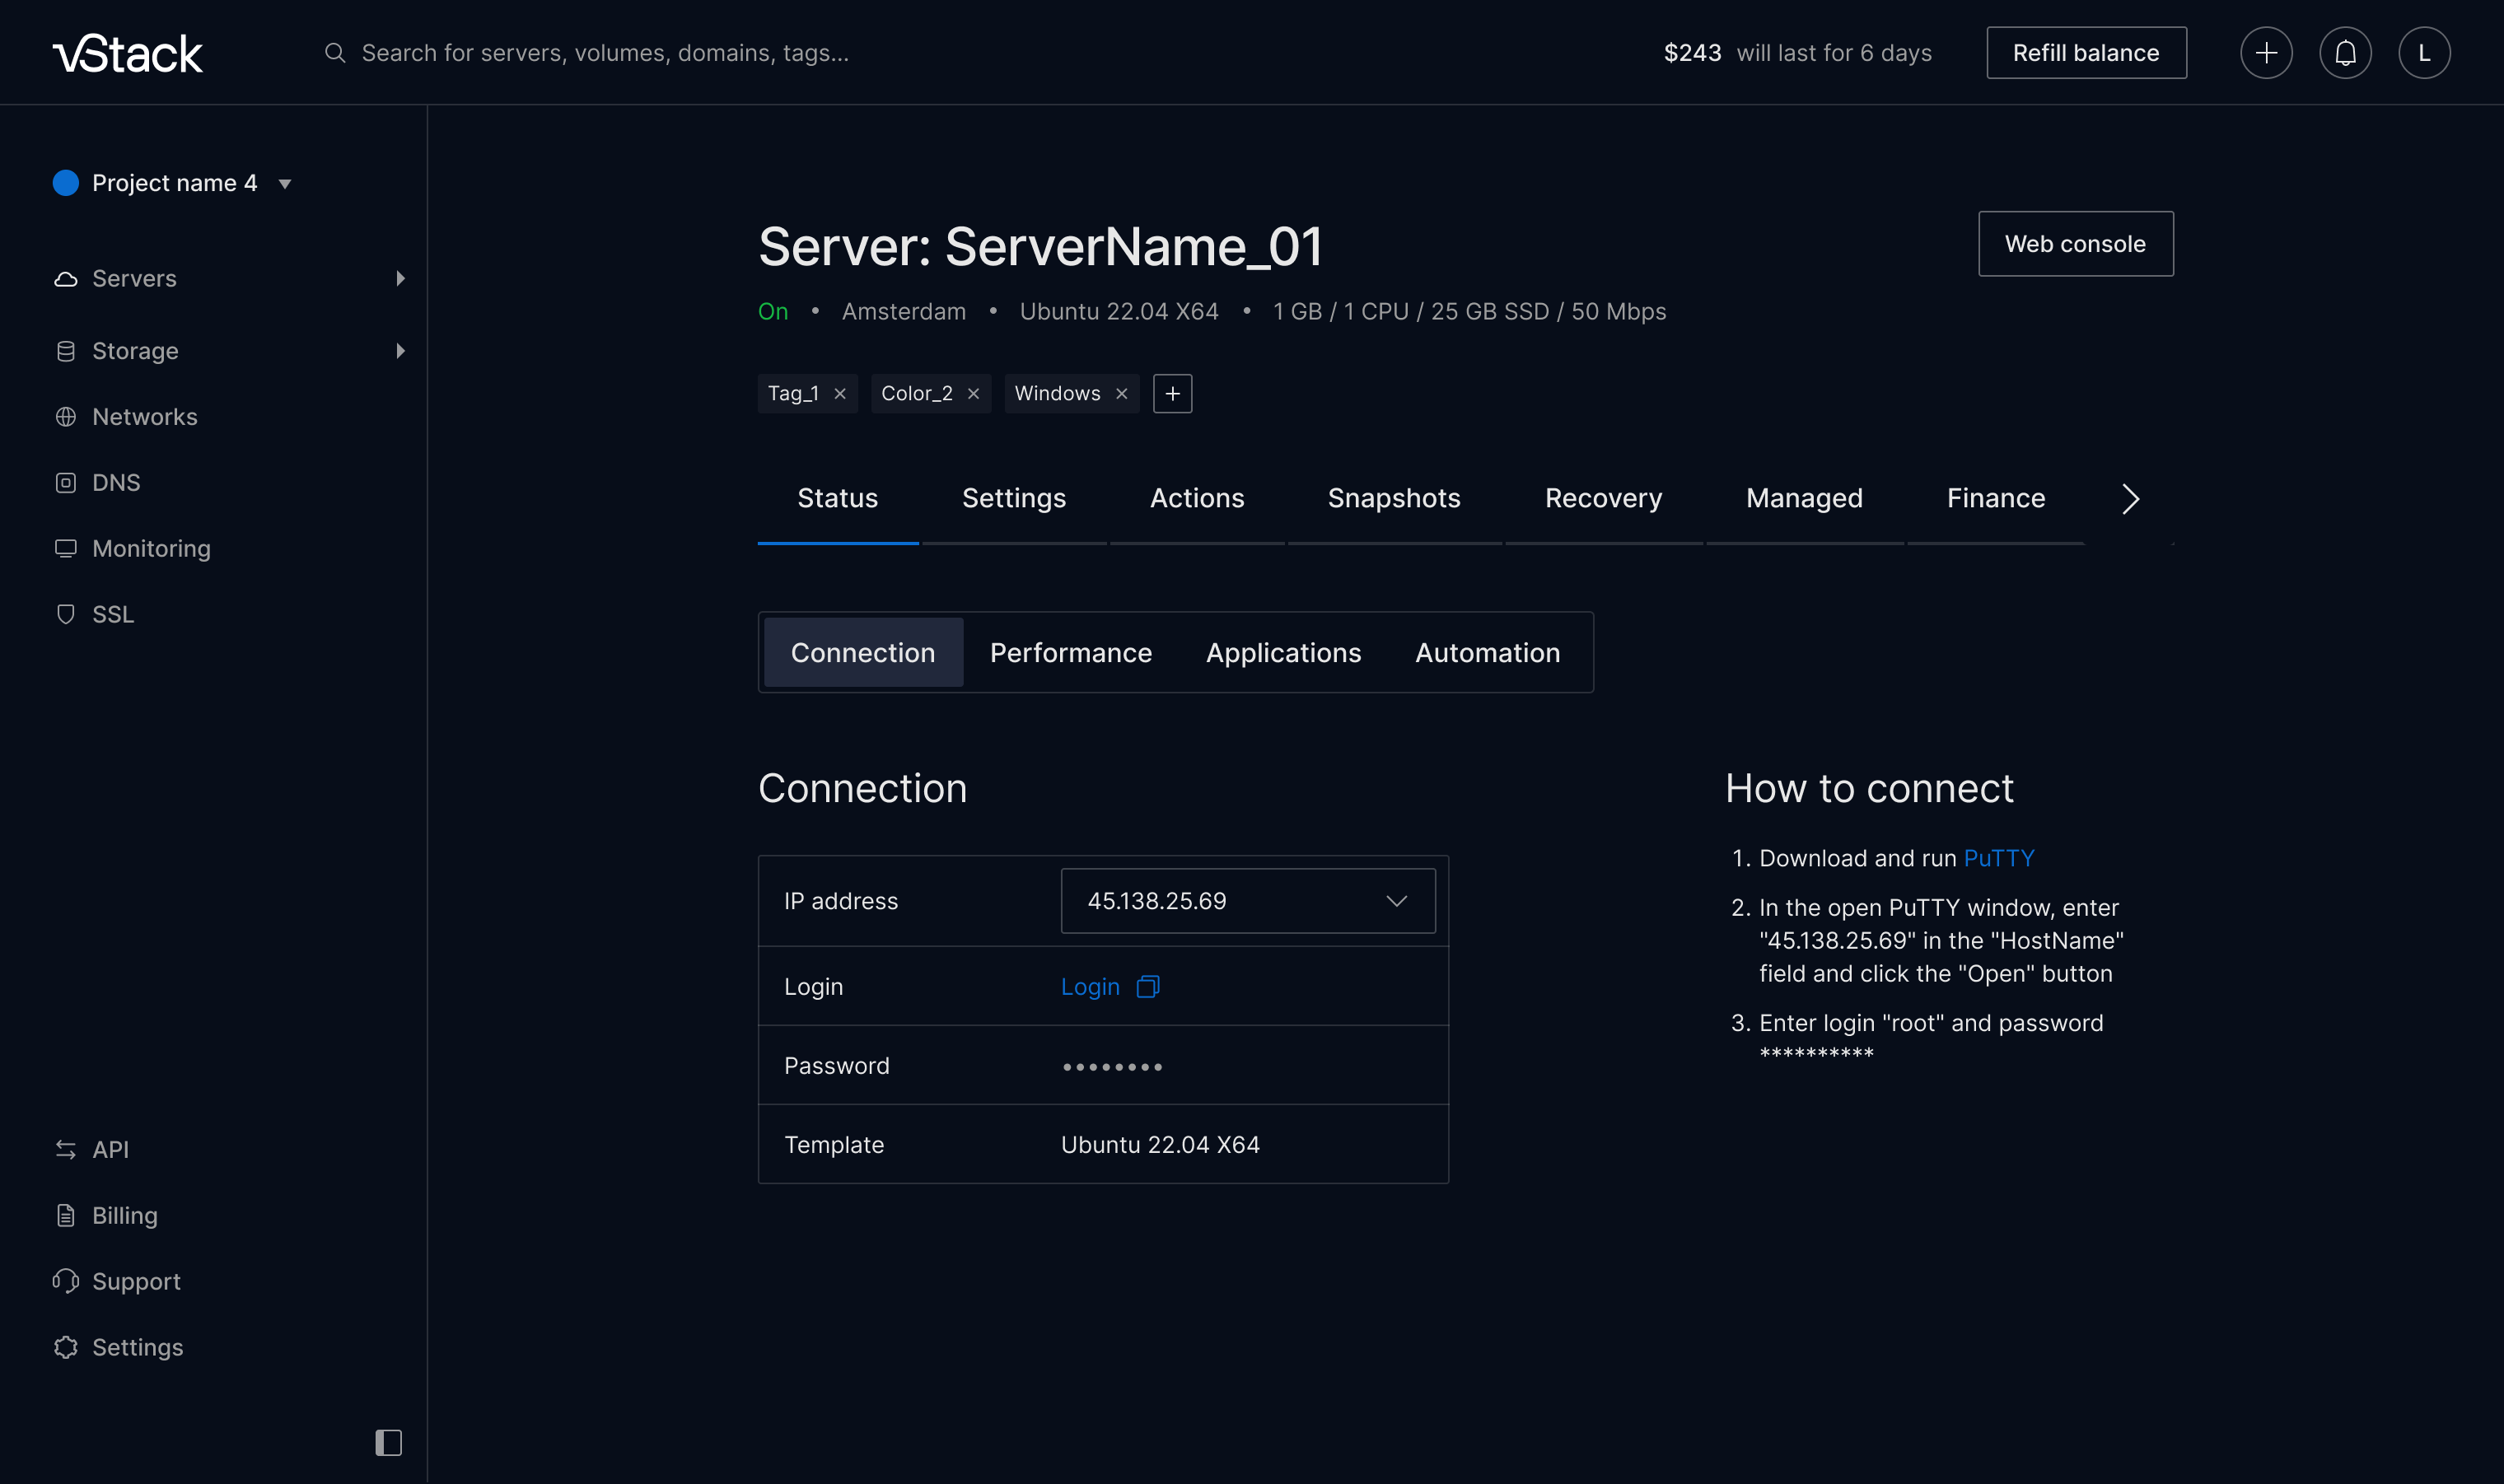This screenshot has height=1484, width=2504.
Task: Open notifications bell icon
Action: click(x=2345, y=53)
